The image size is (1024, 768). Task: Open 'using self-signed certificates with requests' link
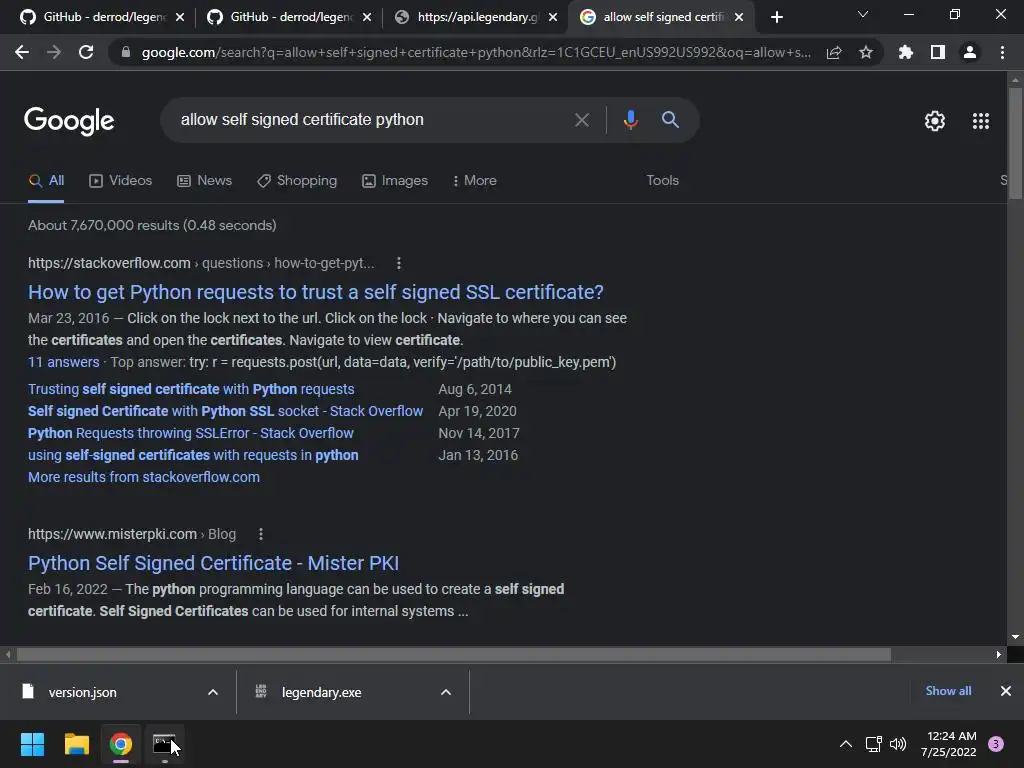click(x=193, y=455)
